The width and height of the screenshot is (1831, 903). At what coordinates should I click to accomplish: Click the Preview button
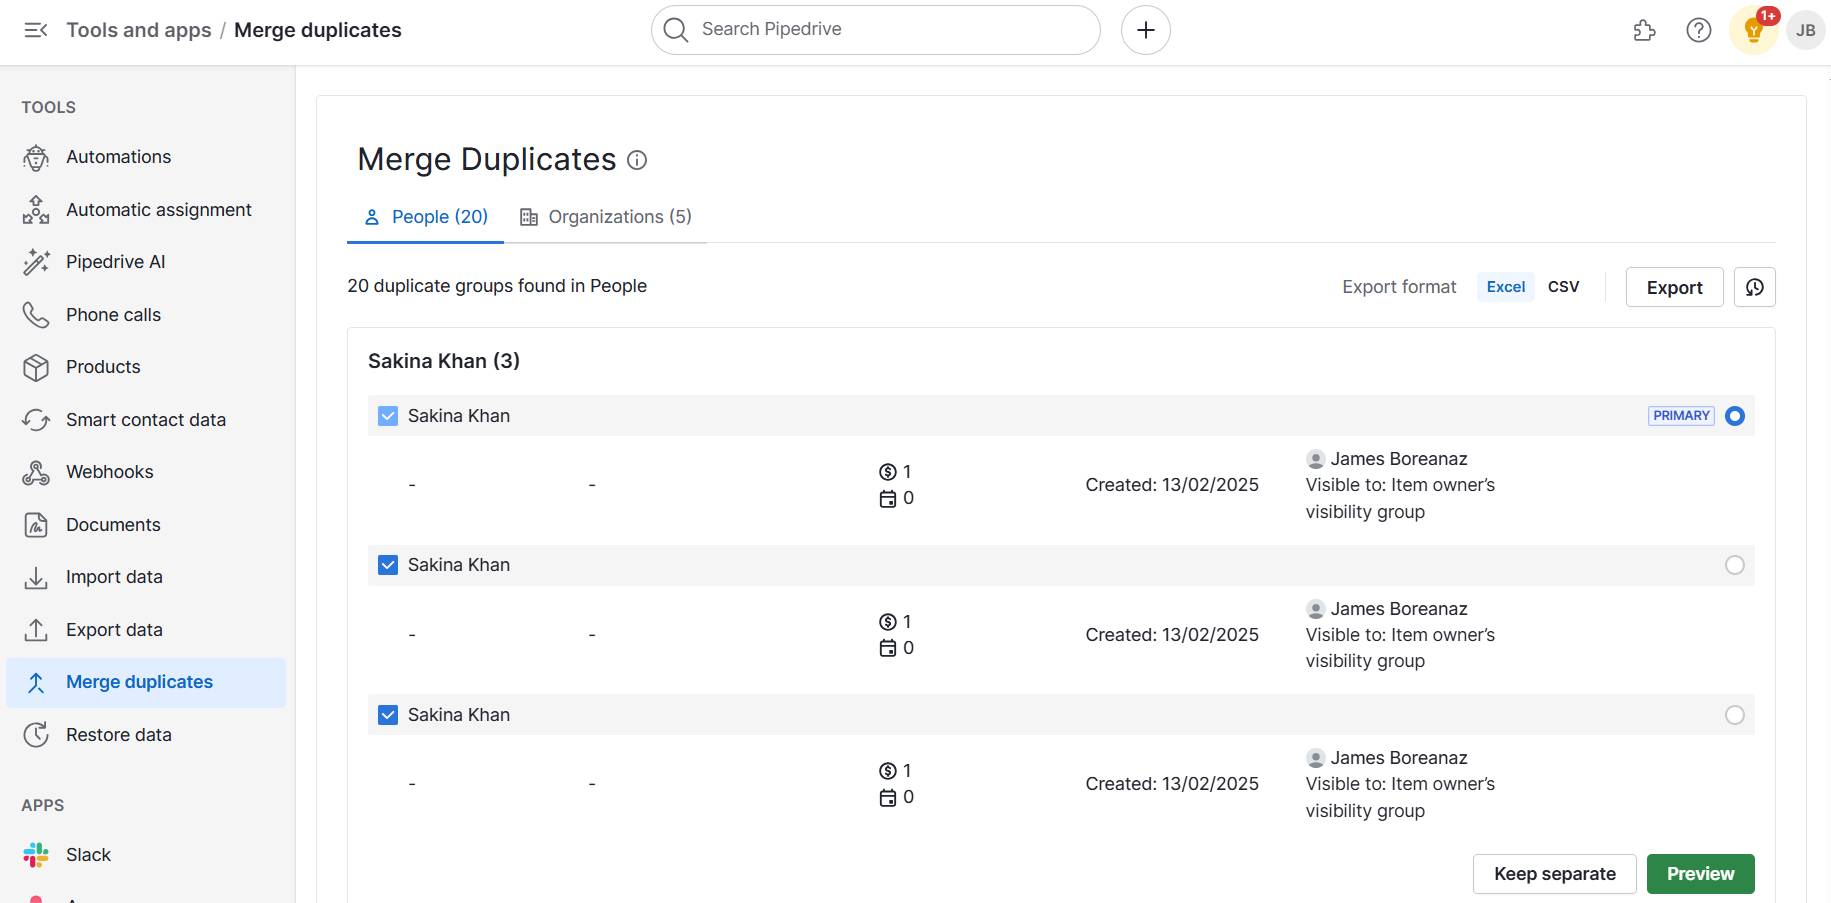point(1699,873)
